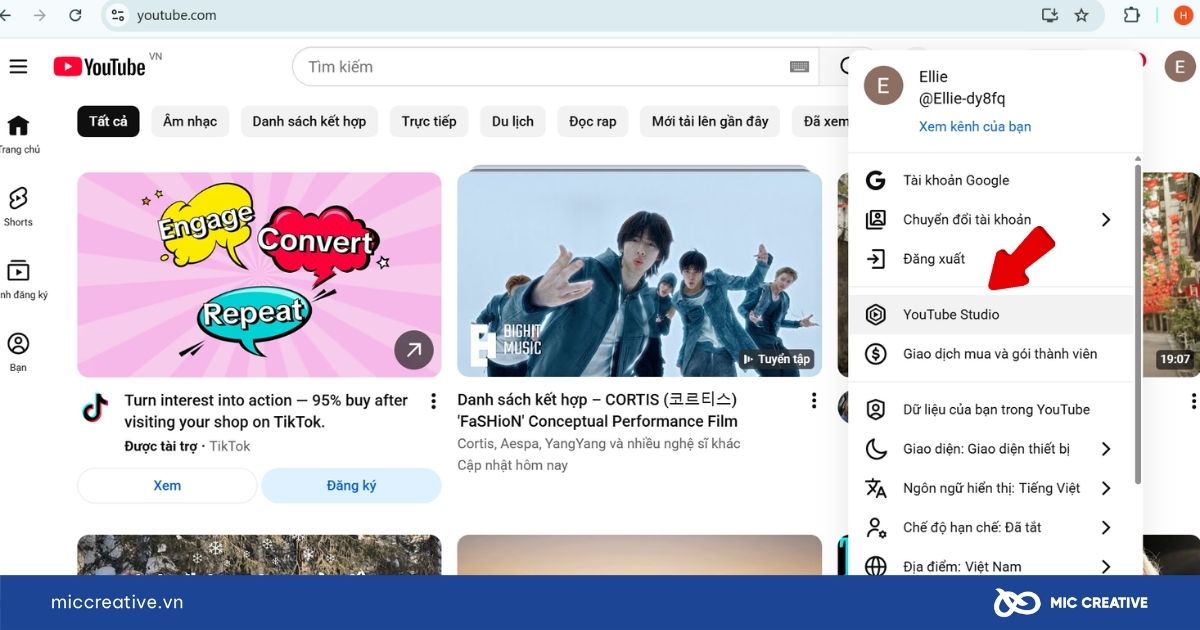Open the Bạn sidebar item

pyautogui.click(x=18, y=352)
